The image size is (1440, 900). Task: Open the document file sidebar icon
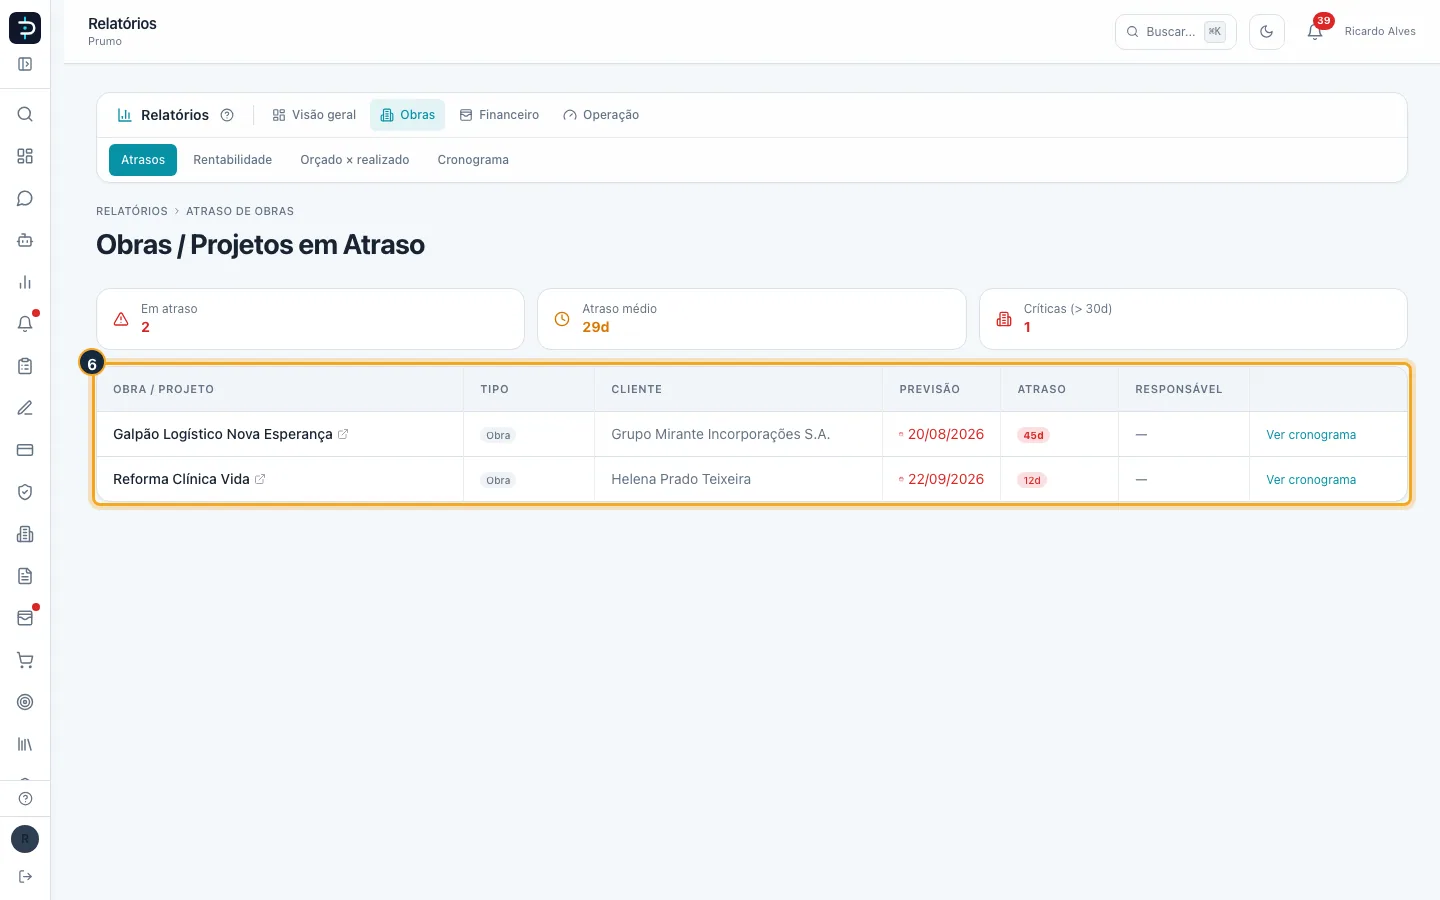pyautogui.click(x=25, y=576)
